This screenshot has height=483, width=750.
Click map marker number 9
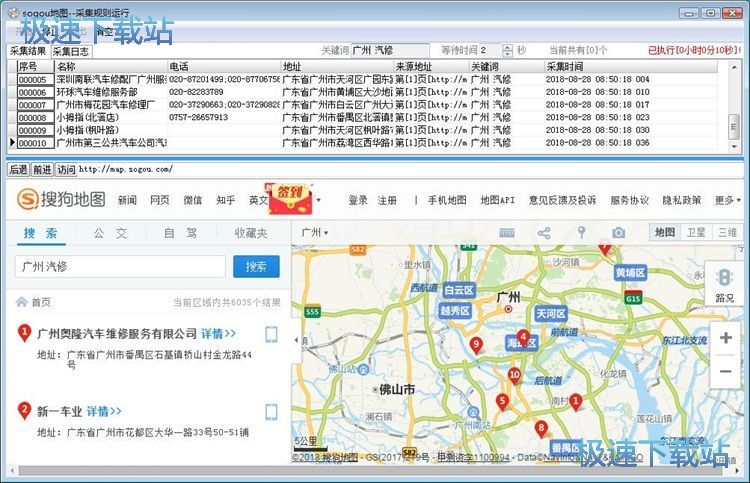(476, 345)
